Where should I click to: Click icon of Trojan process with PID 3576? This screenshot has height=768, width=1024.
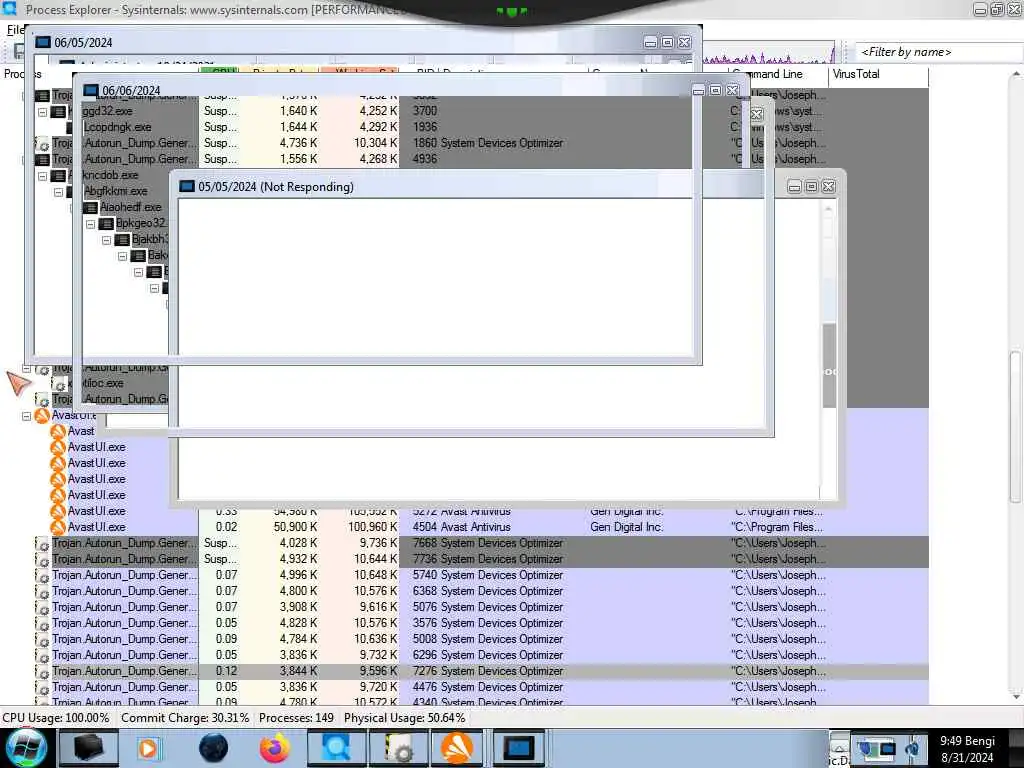42,624
